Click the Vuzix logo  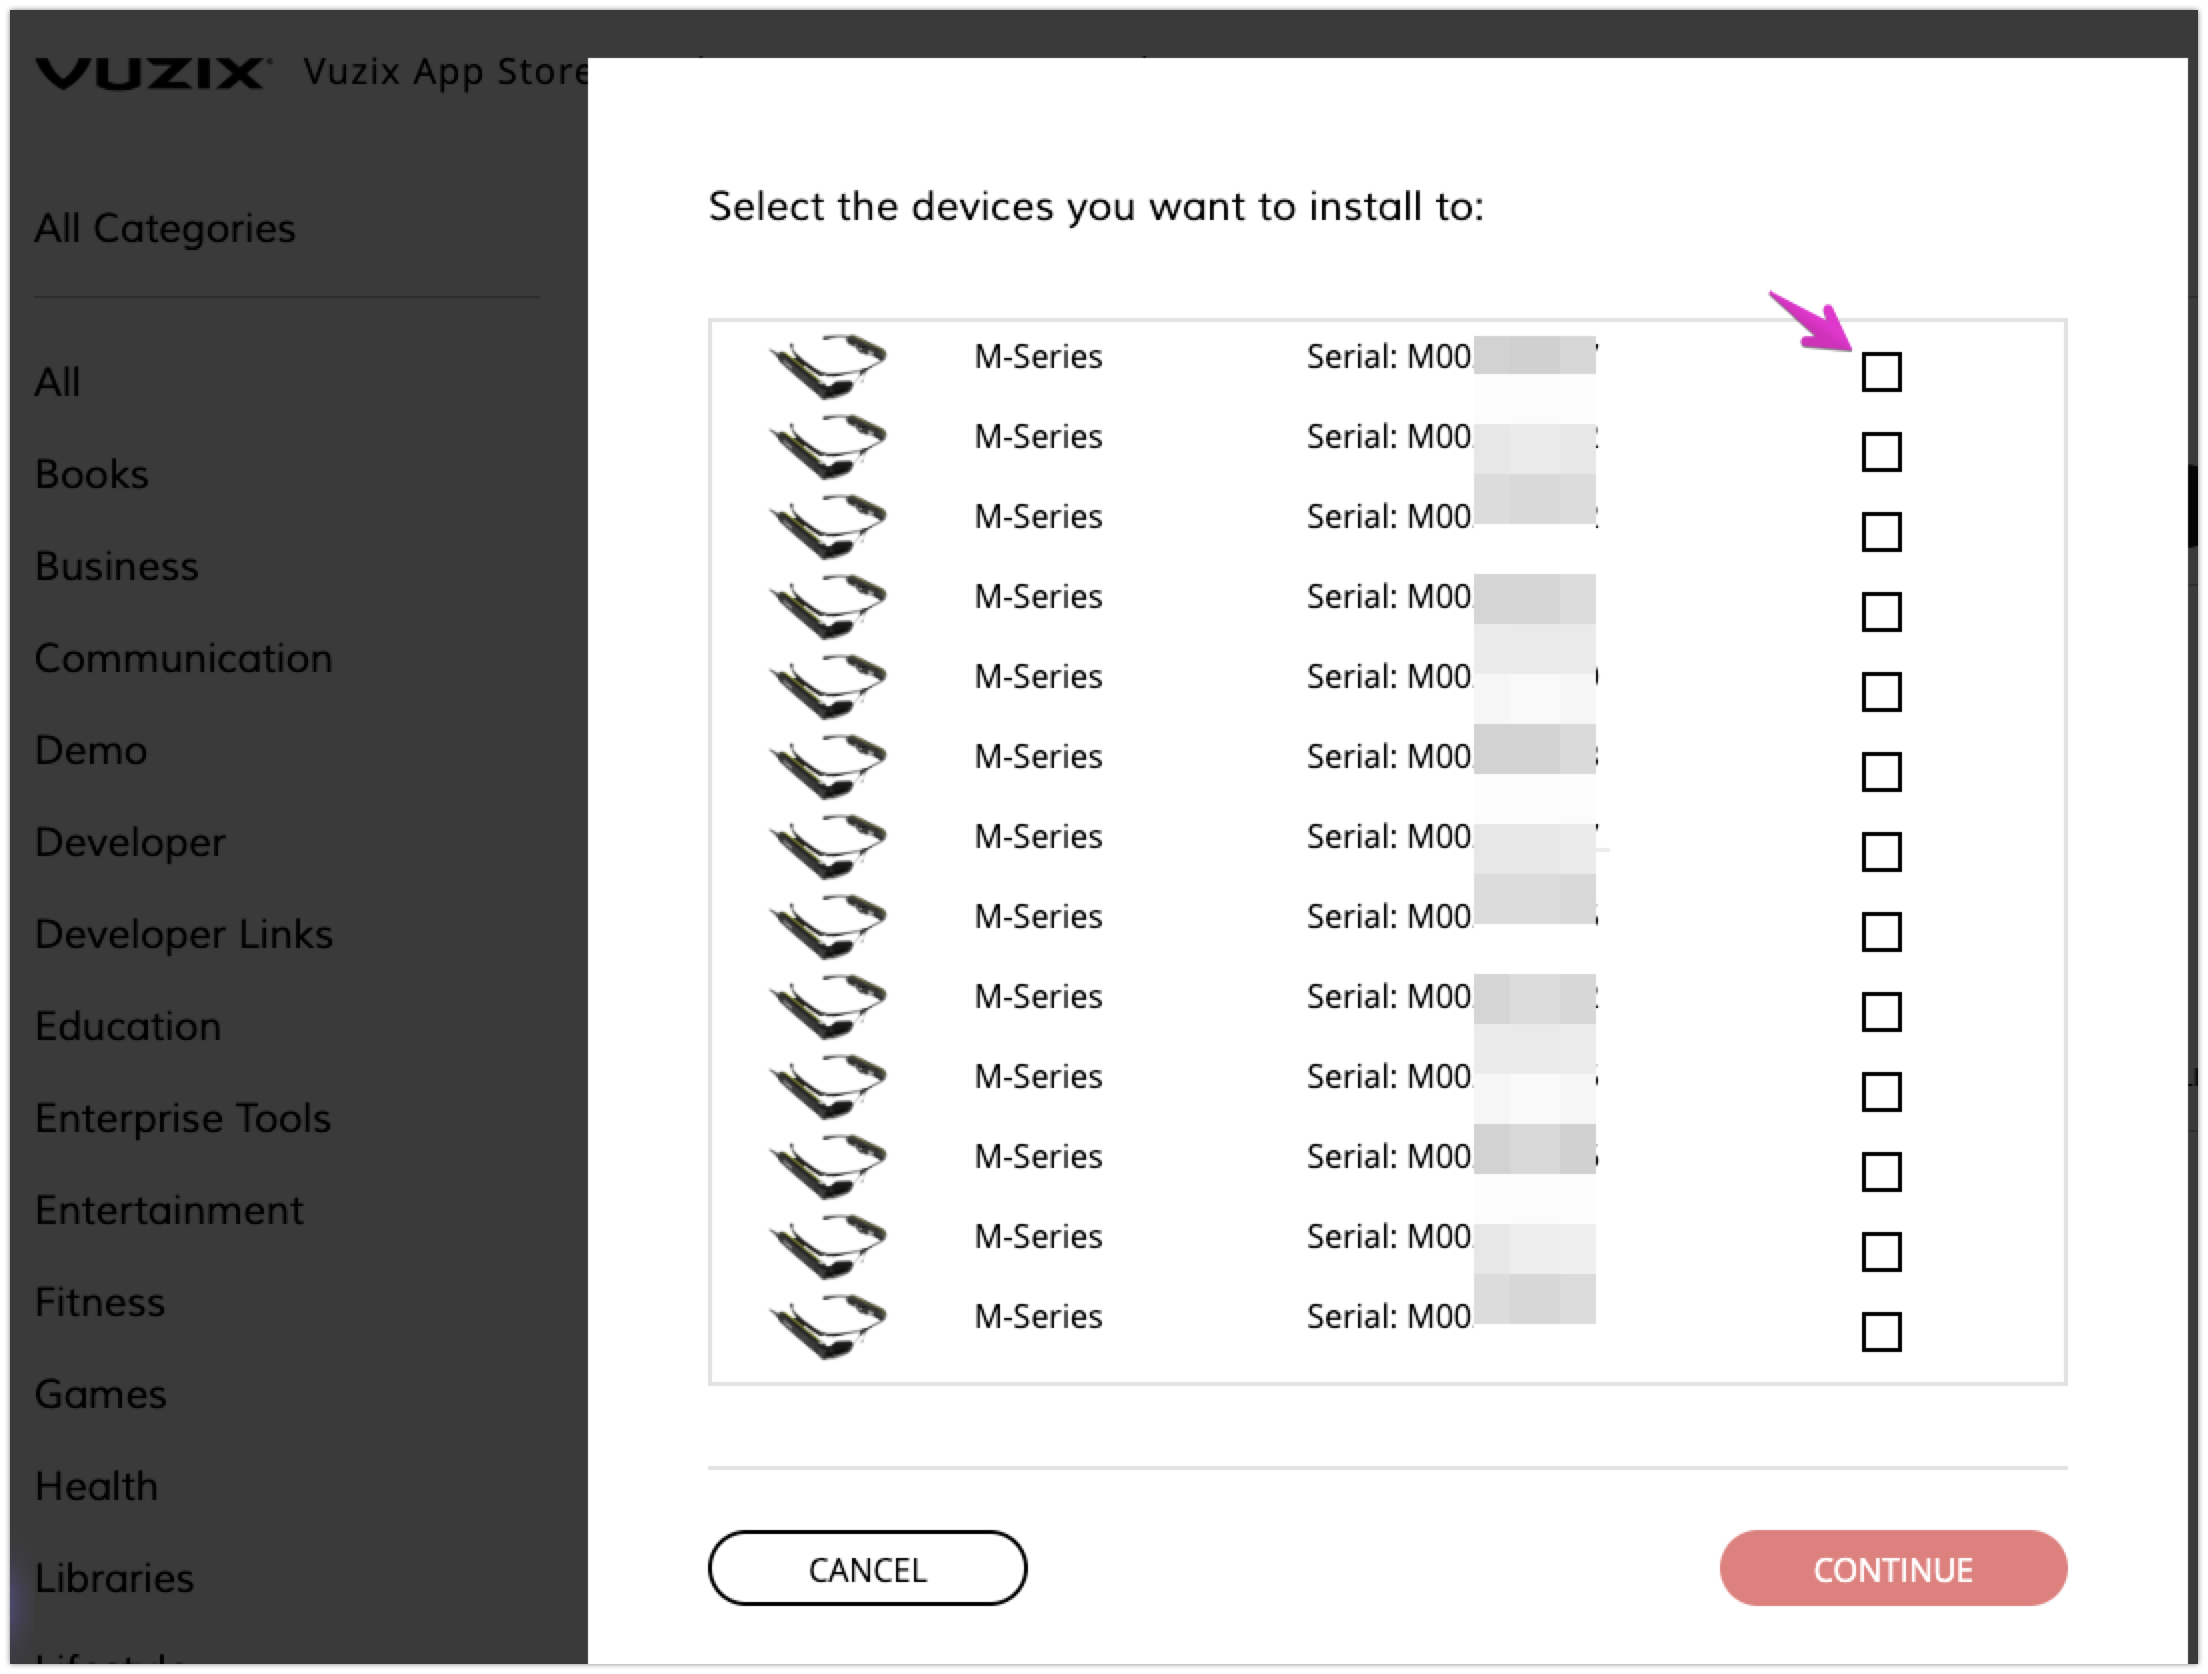tap(152, 73)
